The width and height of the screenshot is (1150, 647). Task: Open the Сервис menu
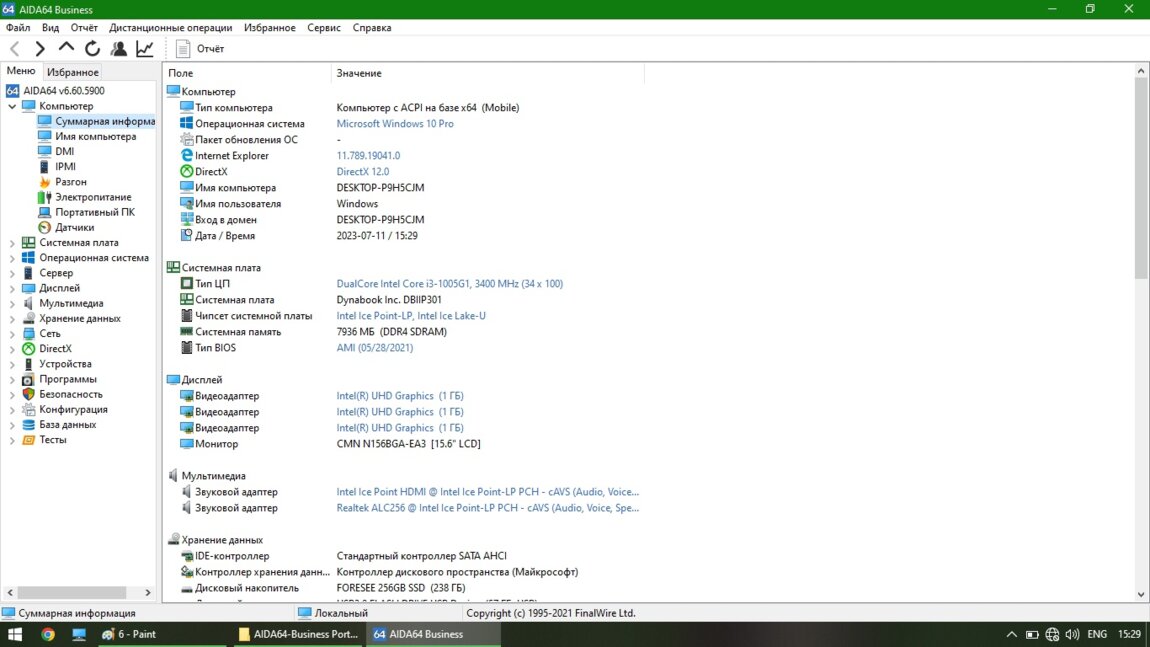(323, 28)
